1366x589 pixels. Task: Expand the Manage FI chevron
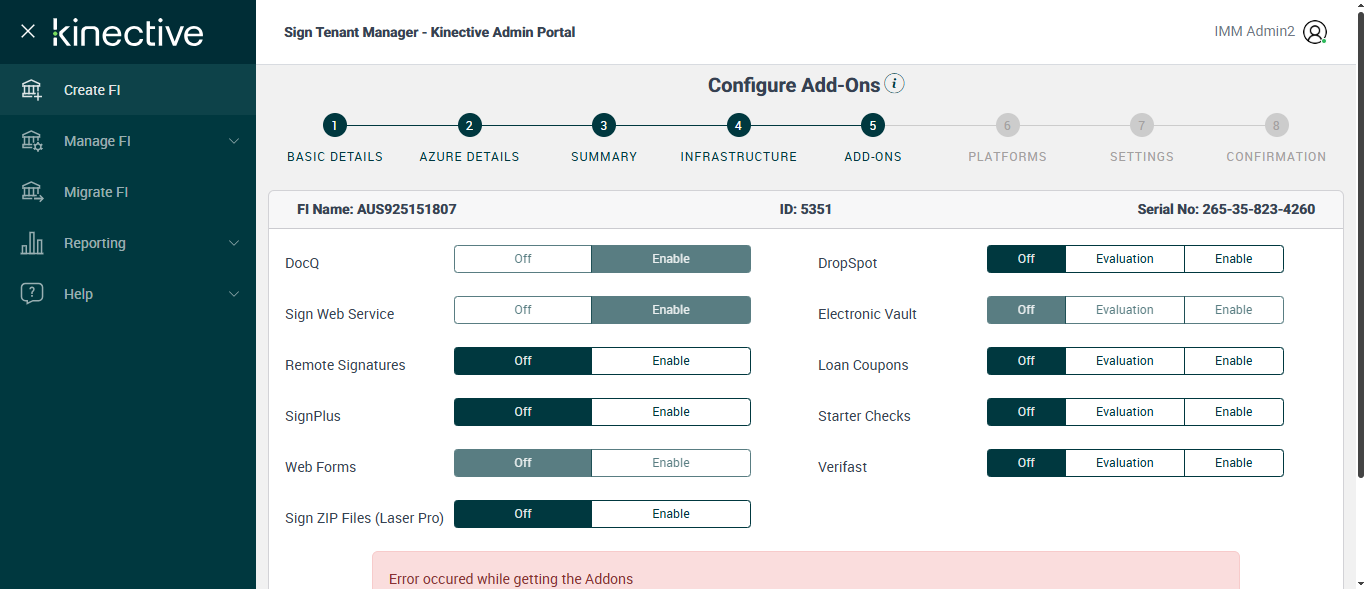[234, 141]
